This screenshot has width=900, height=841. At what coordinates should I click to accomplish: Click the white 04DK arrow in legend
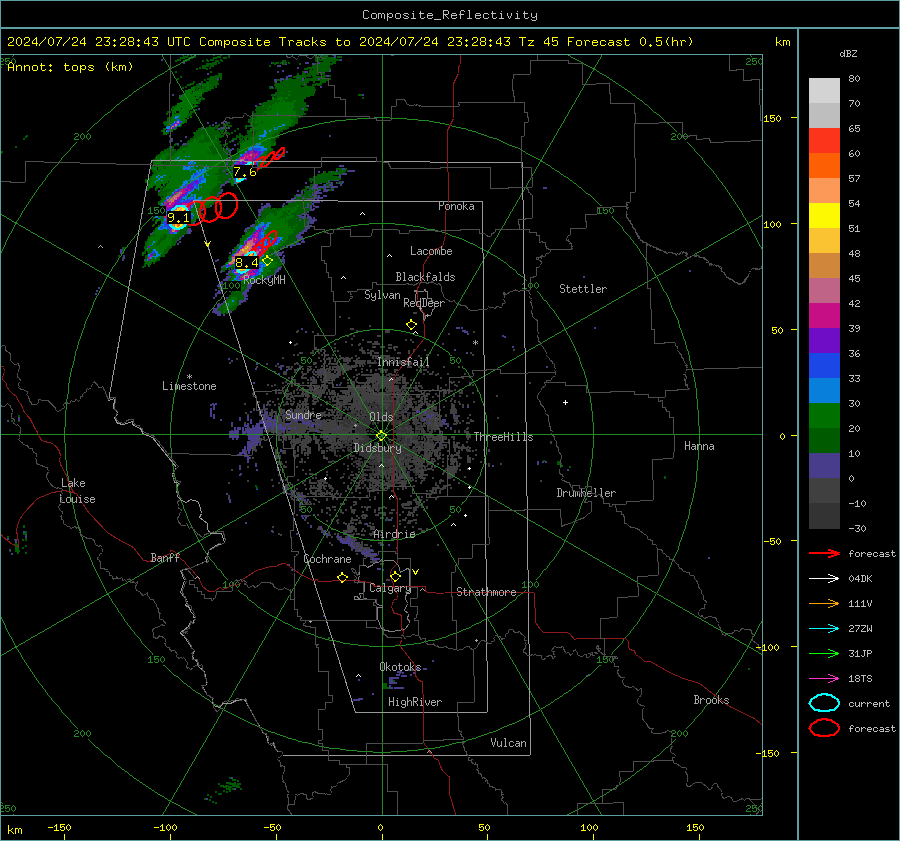824,578
